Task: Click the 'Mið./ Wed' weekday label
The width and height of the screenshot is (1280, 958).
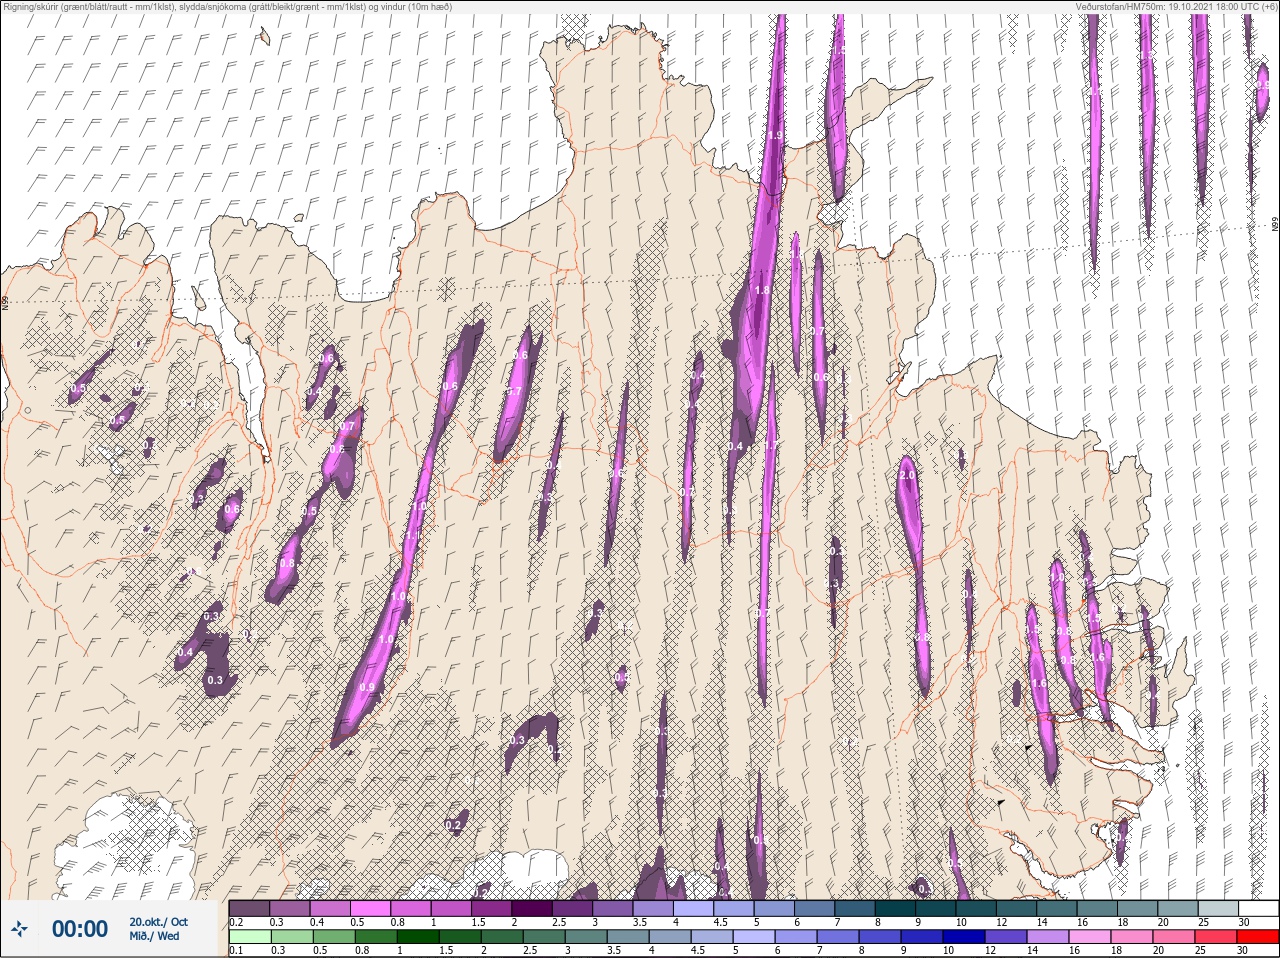Action: tap(154, 936)
